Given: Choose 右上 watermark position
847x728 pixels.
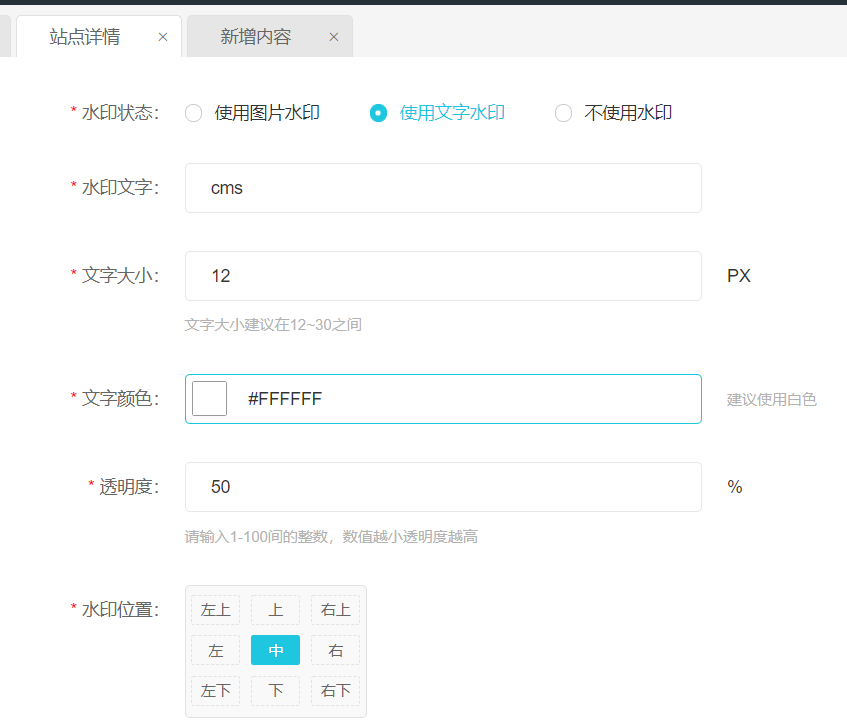Looking at the screenshot, I should (335, 610).
